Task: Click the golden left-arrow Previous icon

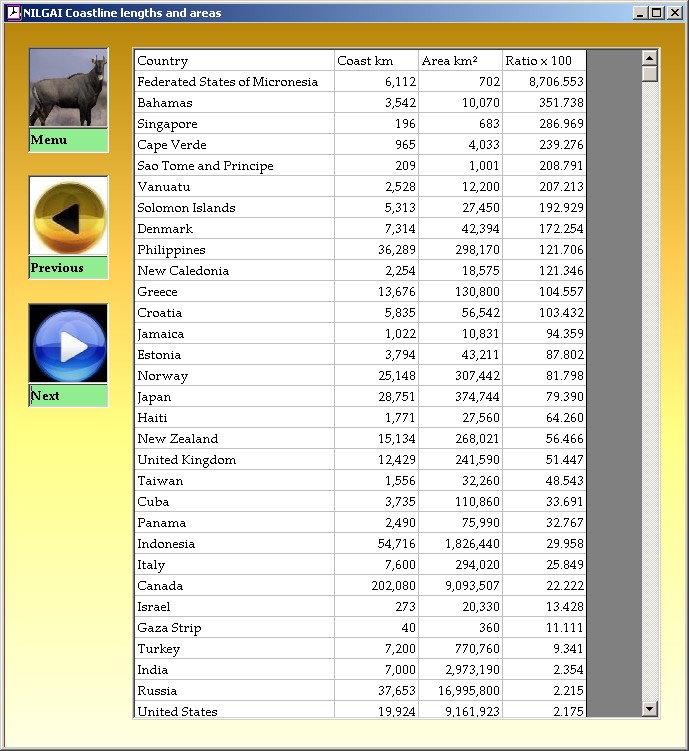Action: point(68,216)
